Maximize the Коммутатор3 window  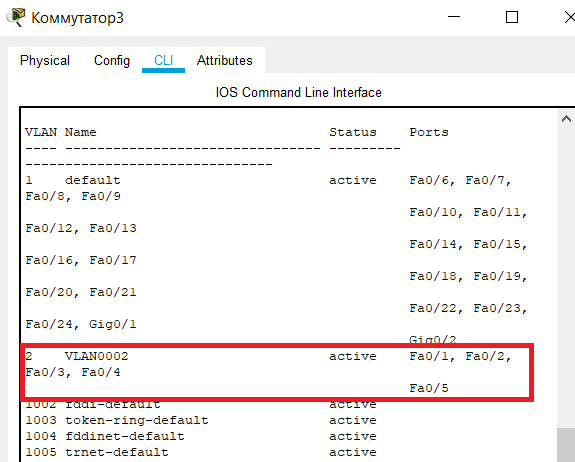pos(512,17)
